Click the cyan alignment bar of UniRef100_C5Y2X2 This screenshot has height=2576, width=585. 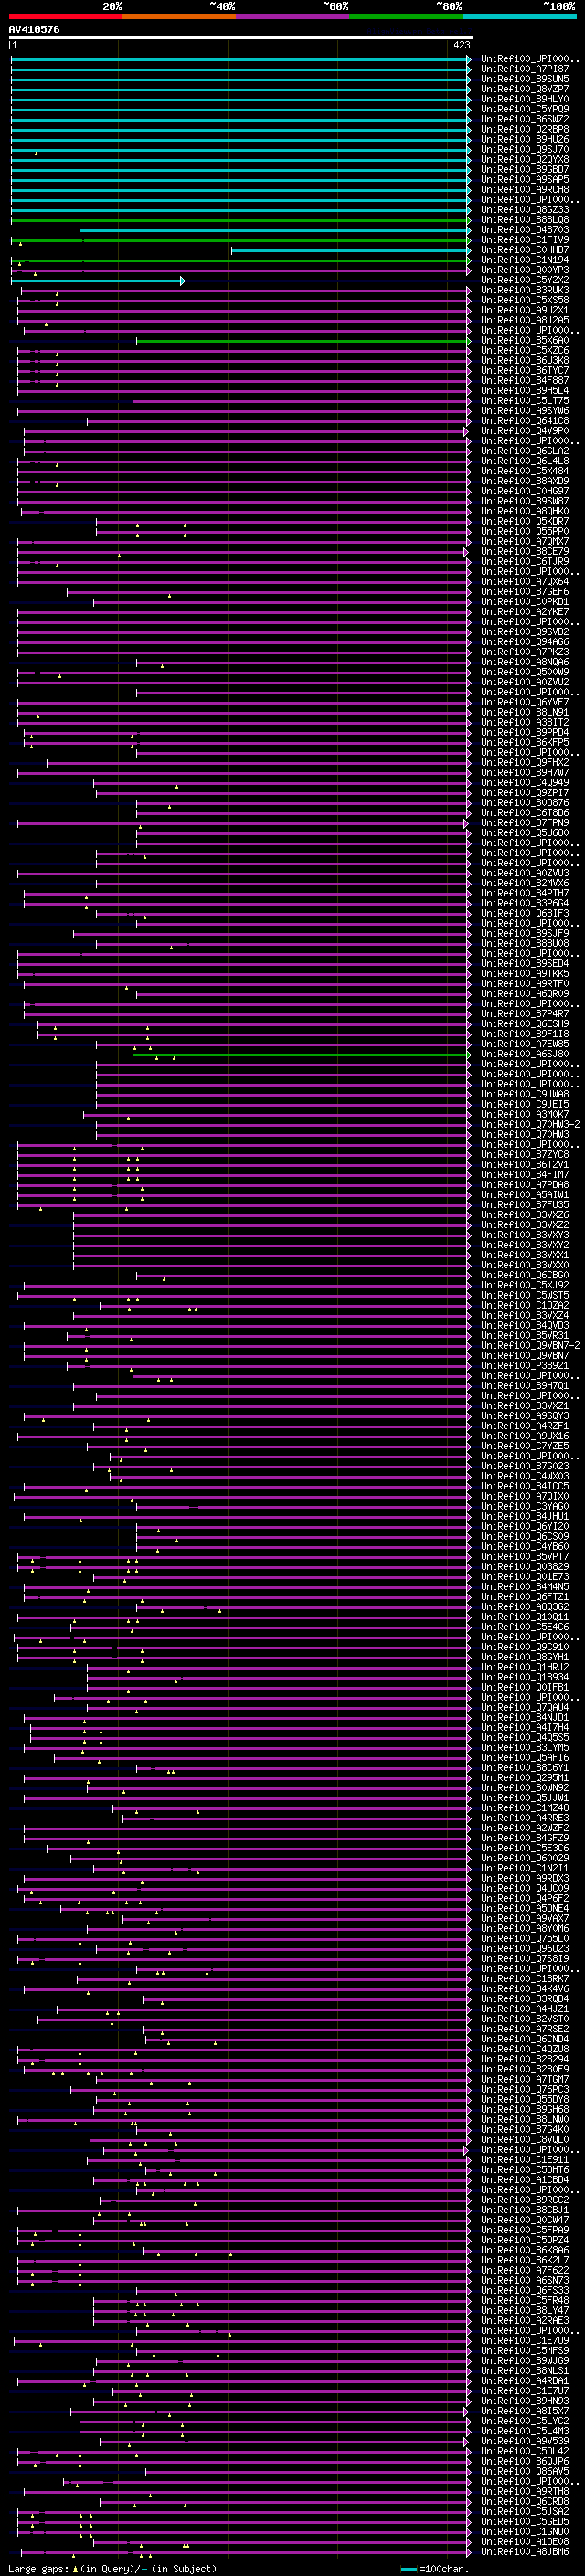coord(98,281)
